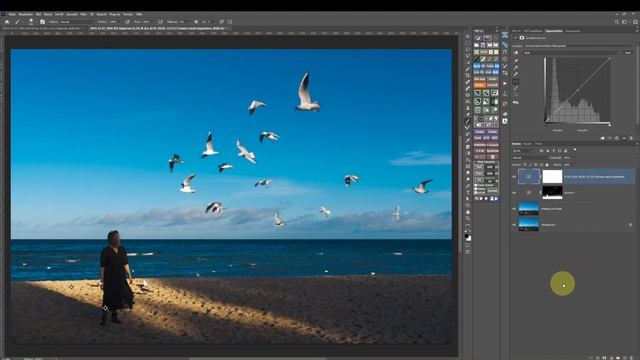The image size is (640, 360).
Task: Open the Brush tool preset picker icon
Action: click(18, 22)
